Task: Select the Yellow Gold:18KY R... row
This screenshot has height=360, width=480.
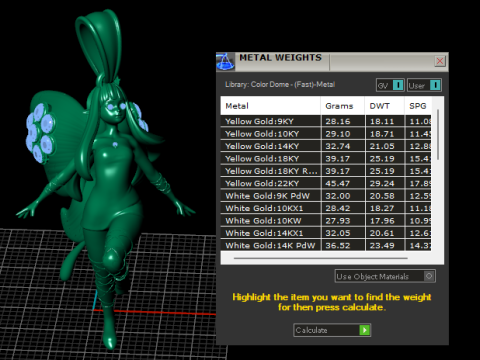Action: (x=326, y=171)
